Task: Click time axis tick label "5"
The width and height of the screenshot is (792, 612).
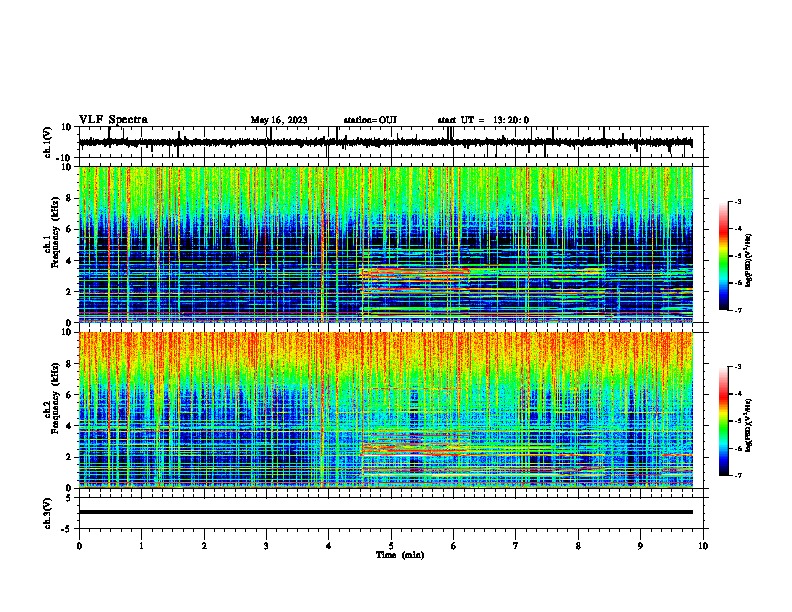Action: click(391, 546)
